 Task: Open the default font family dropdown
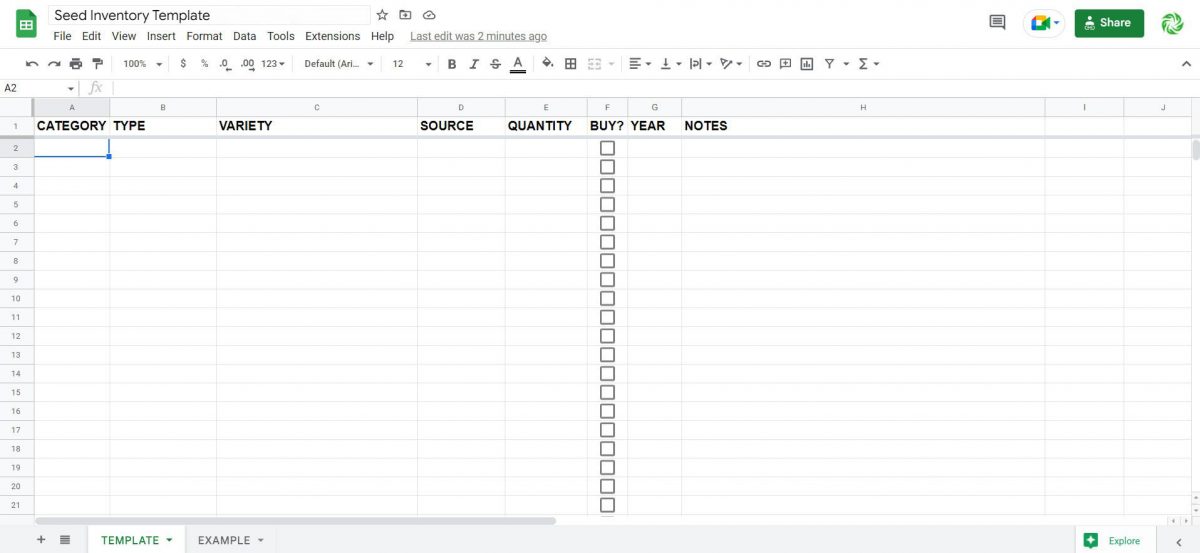click(x=339, y=64)
